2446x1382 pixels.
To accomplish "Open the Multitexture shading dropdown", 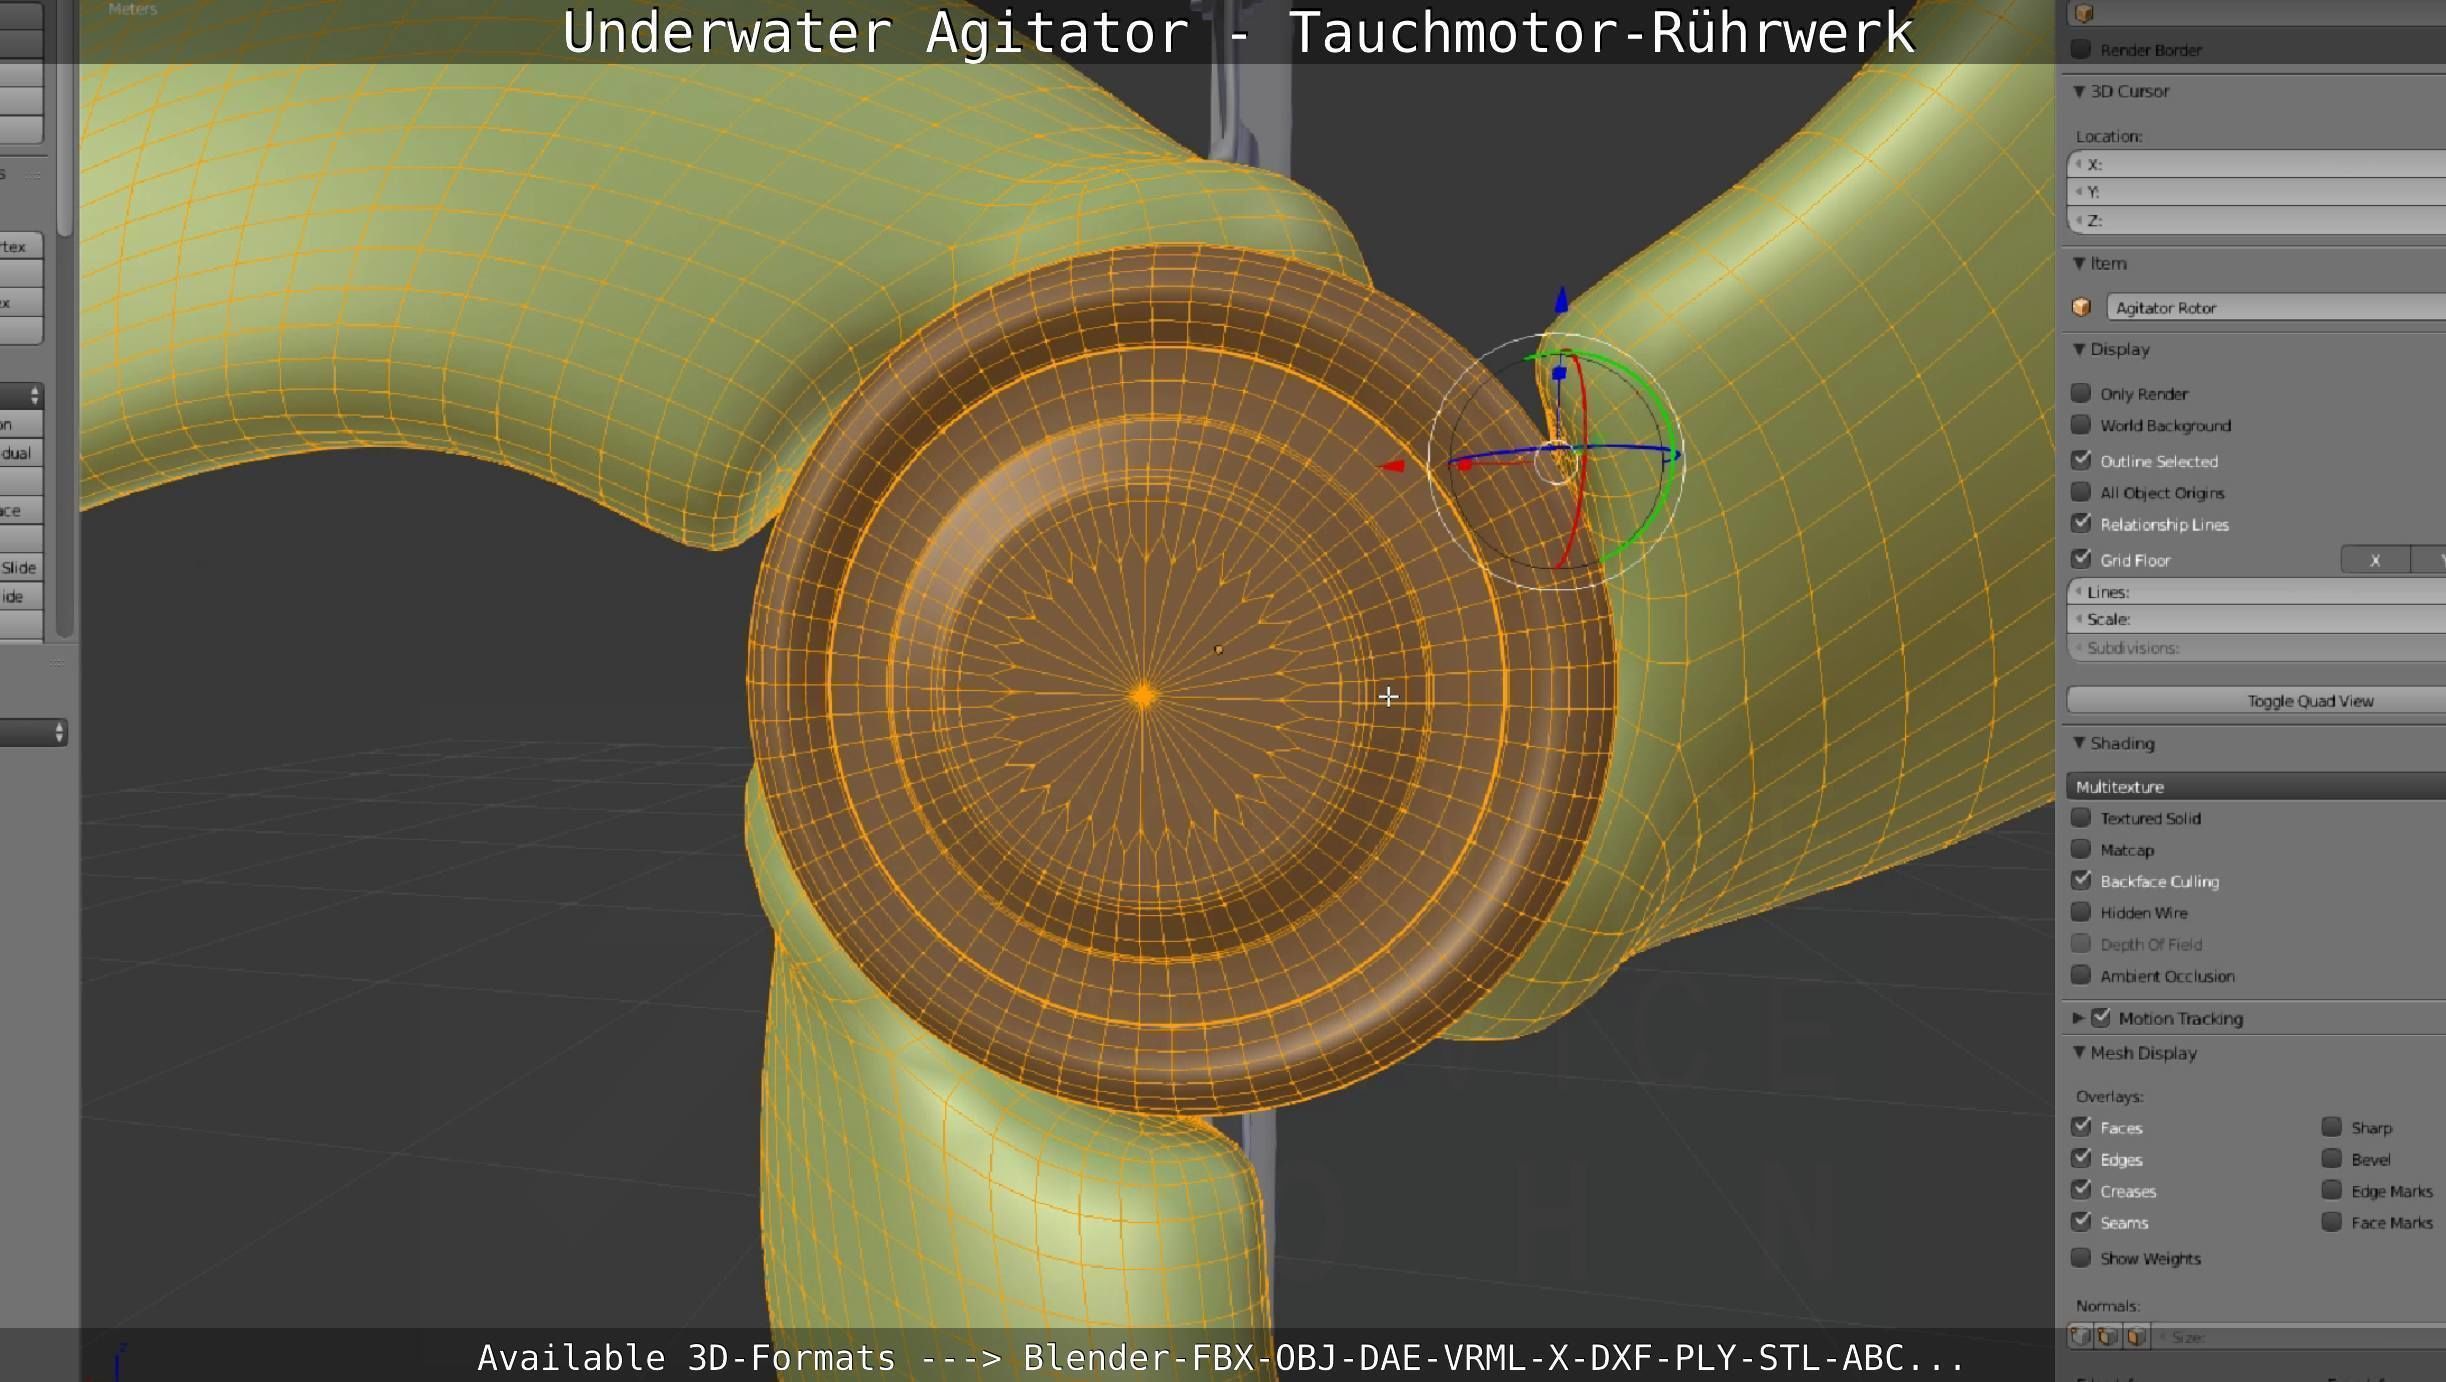I will coord(2256,786).
